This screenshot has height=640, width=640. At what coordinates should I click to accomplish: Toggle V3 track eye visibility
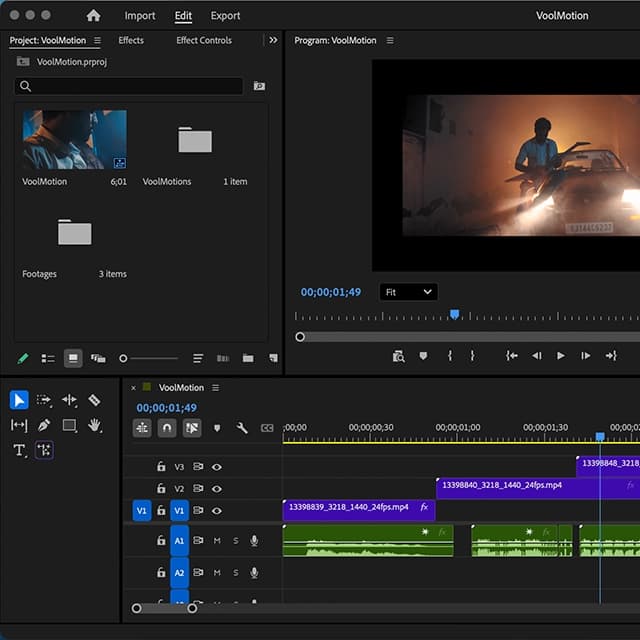[x=217, y=467]
